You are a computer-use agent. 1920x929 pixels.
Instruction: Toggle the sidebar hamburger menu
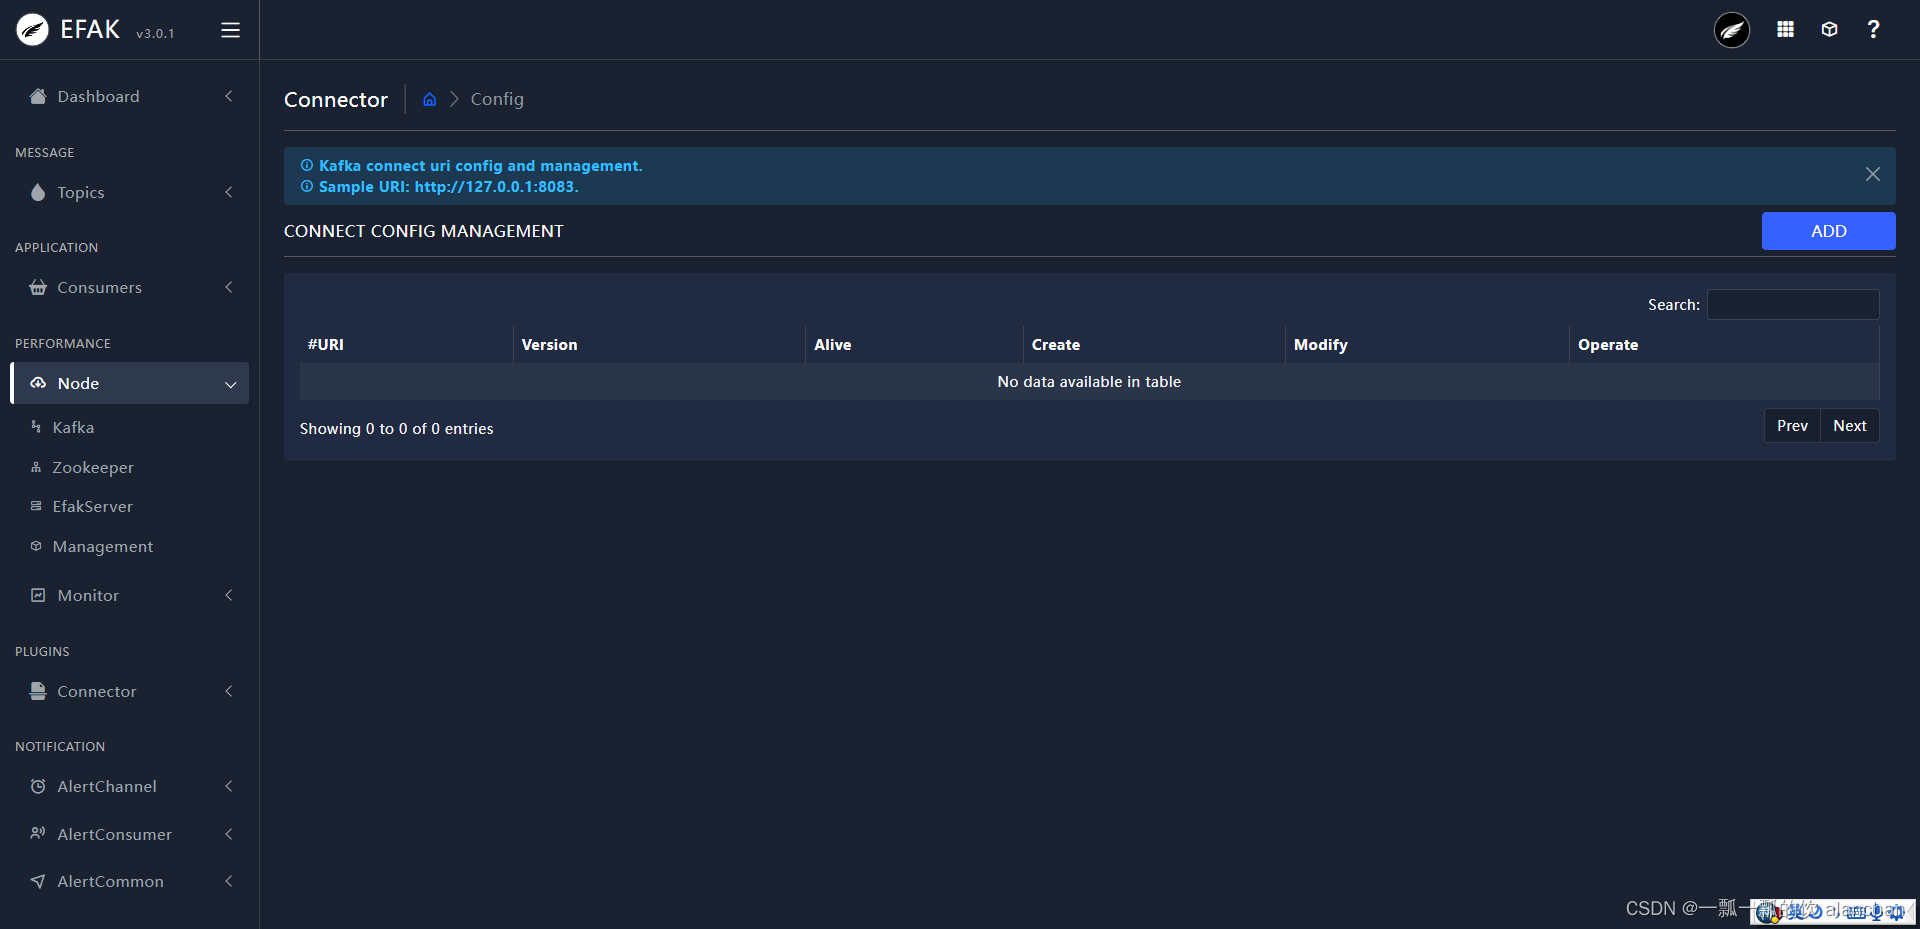[x=230, y=30]
